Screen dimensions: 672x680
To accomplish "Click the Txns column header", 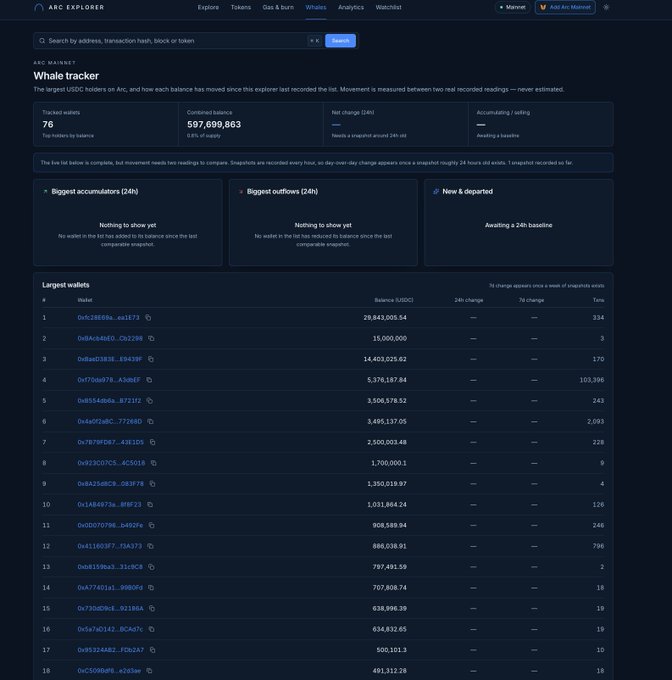I will [x=598, y=300].
